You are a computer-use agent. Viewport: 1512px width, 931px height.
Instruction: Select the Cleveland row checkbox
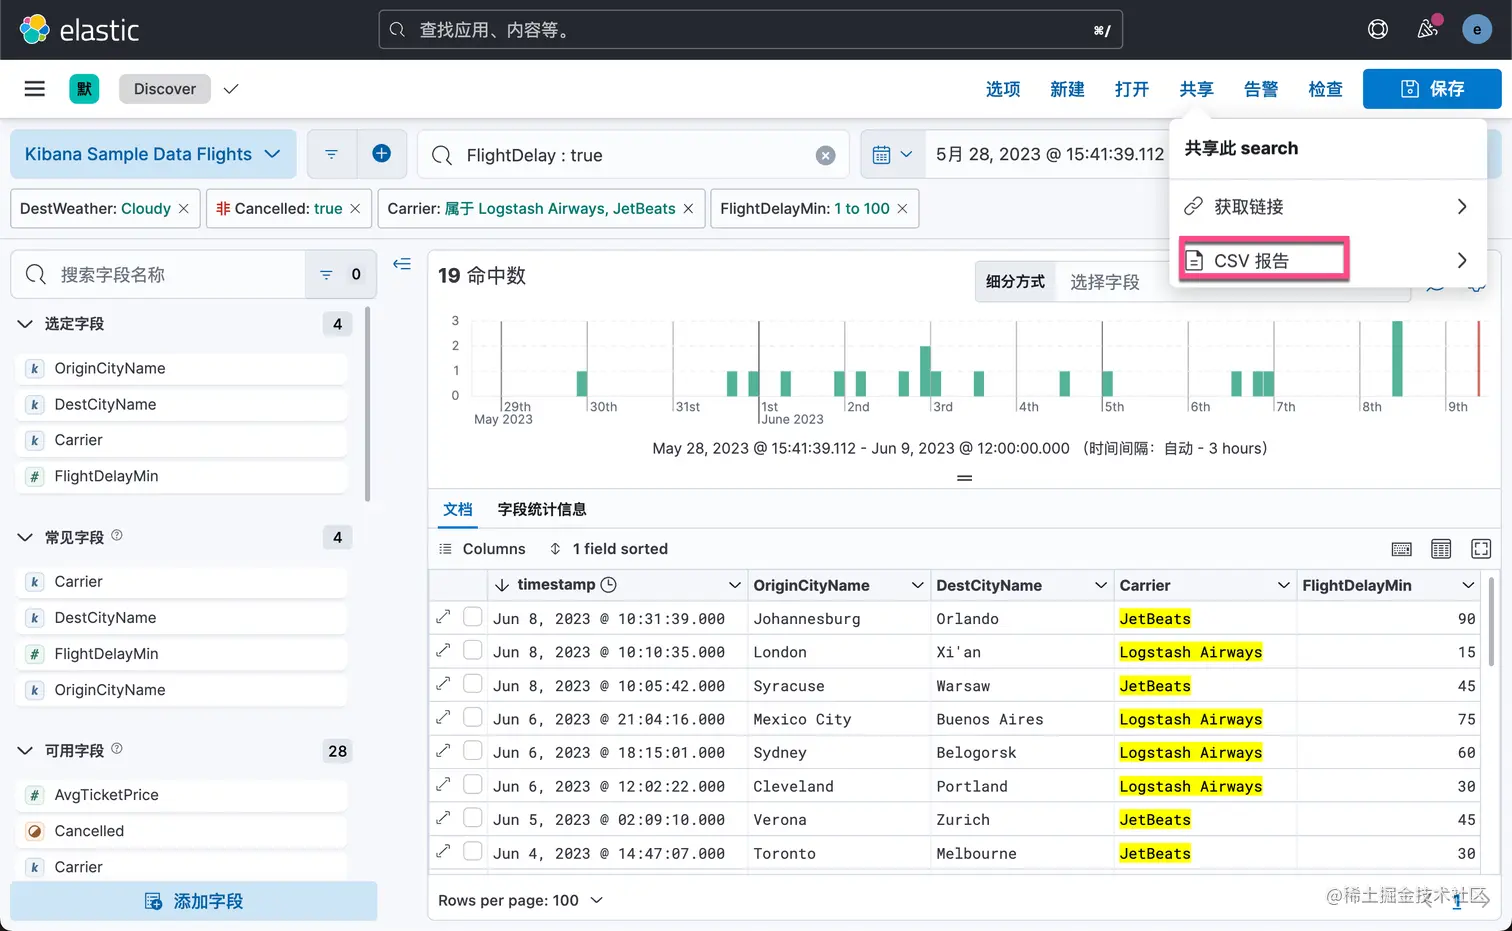click(473, 784)
